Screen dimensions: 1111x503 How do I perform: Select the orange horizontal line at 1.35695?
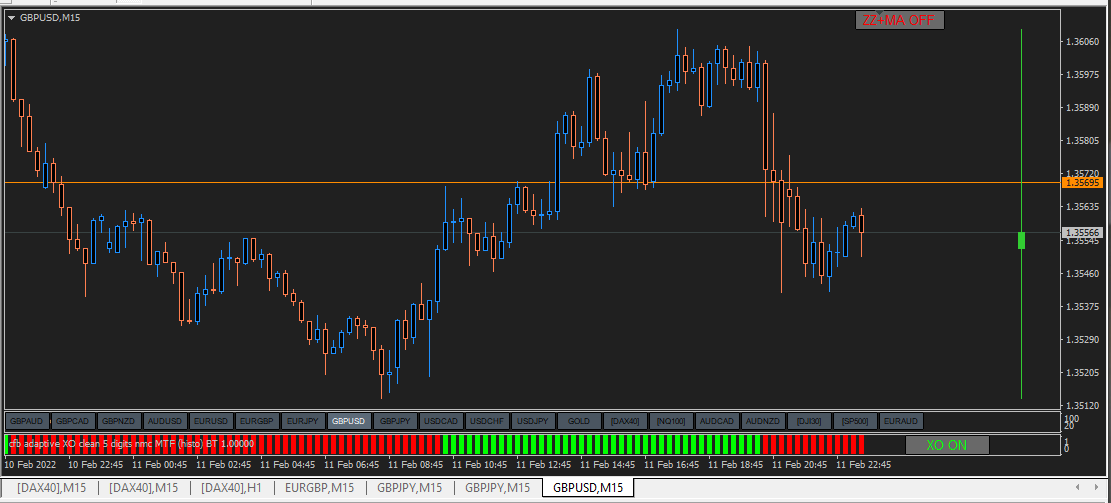coord(531,183)
